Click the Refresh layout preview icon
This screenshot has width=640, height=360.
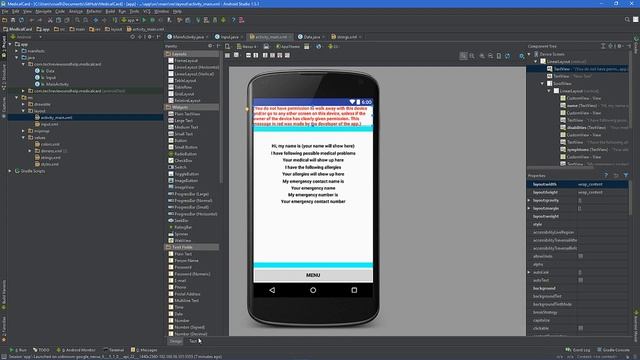(507, 56)
